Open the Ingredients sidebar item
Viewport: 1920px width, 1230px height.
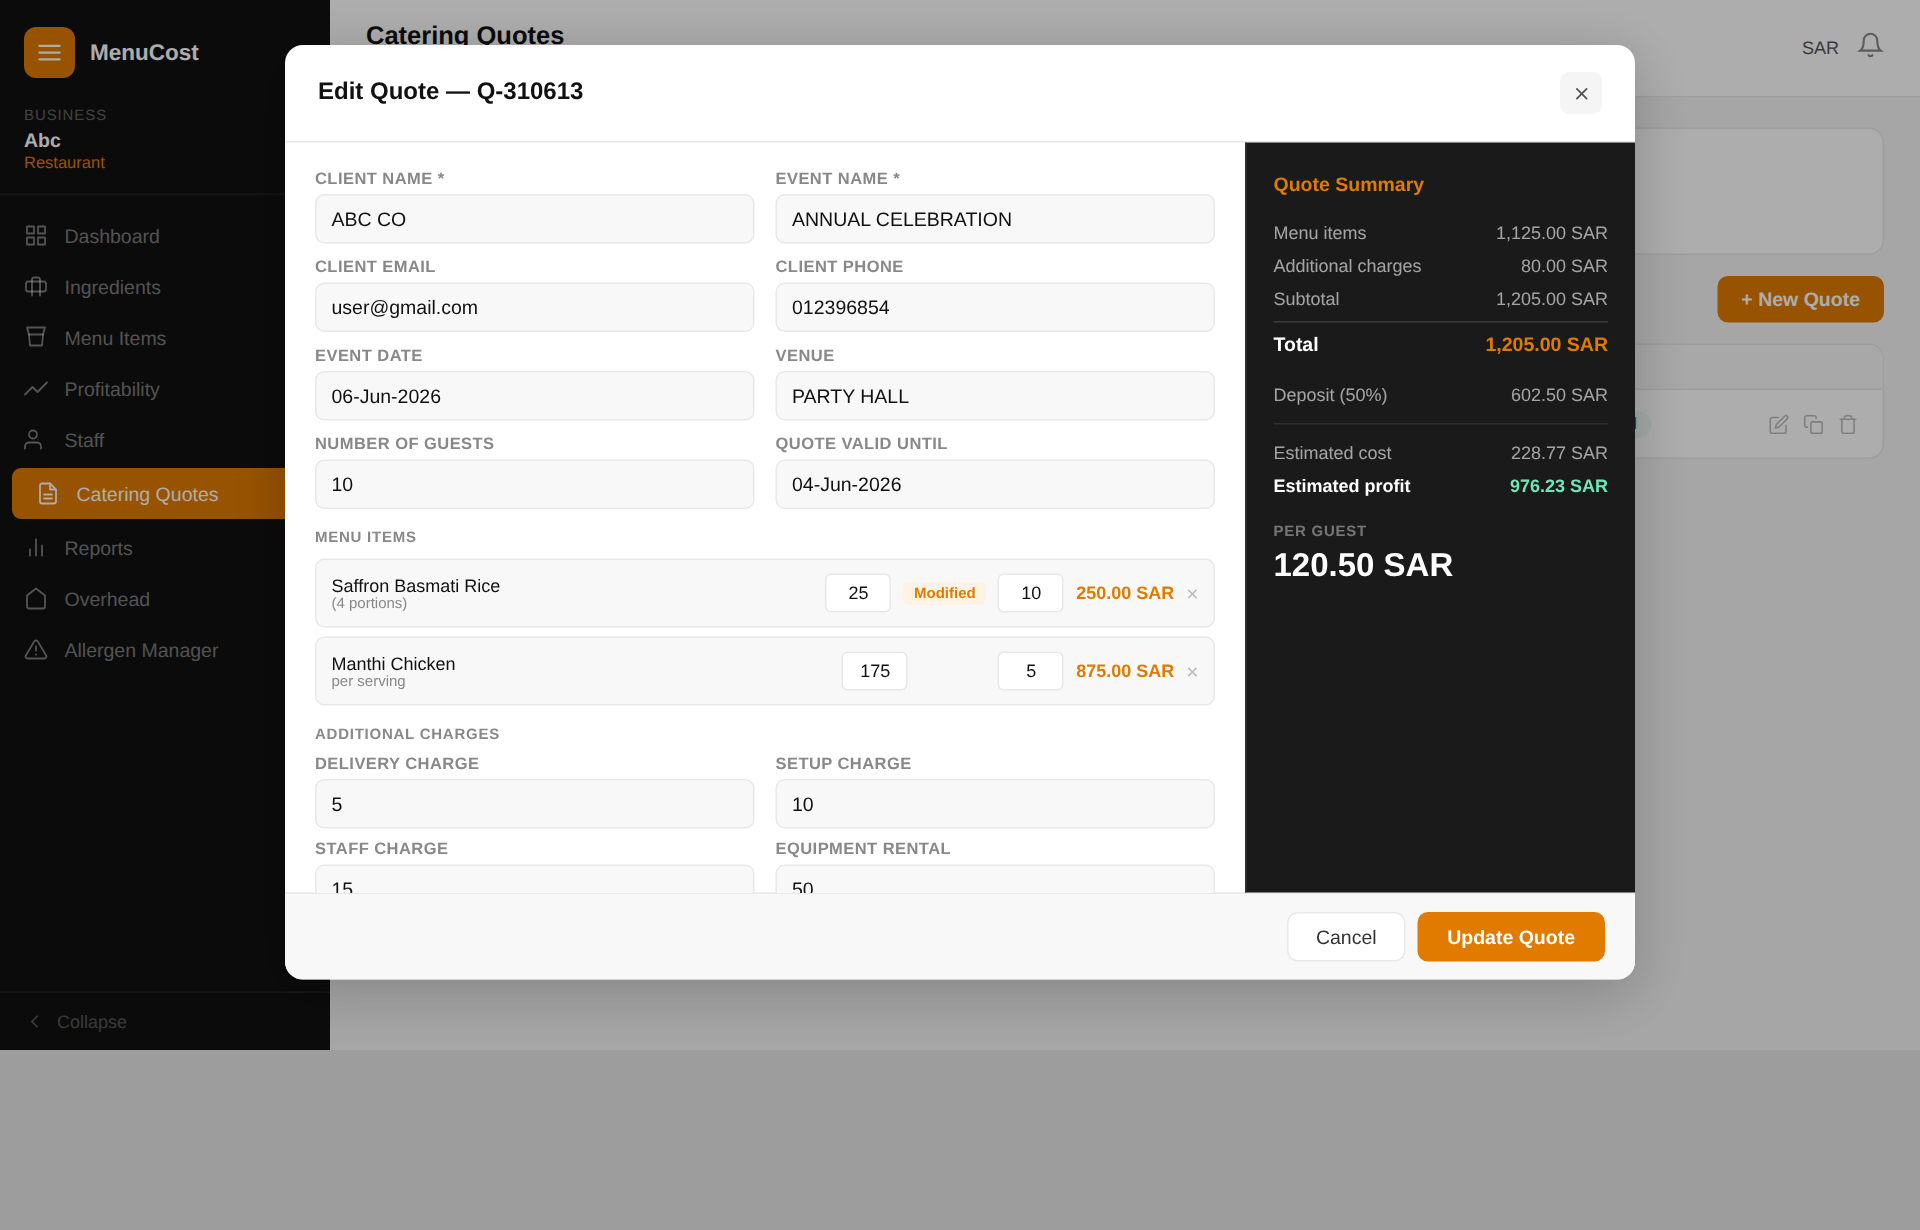pyautogui.click(x=112, y=287)
